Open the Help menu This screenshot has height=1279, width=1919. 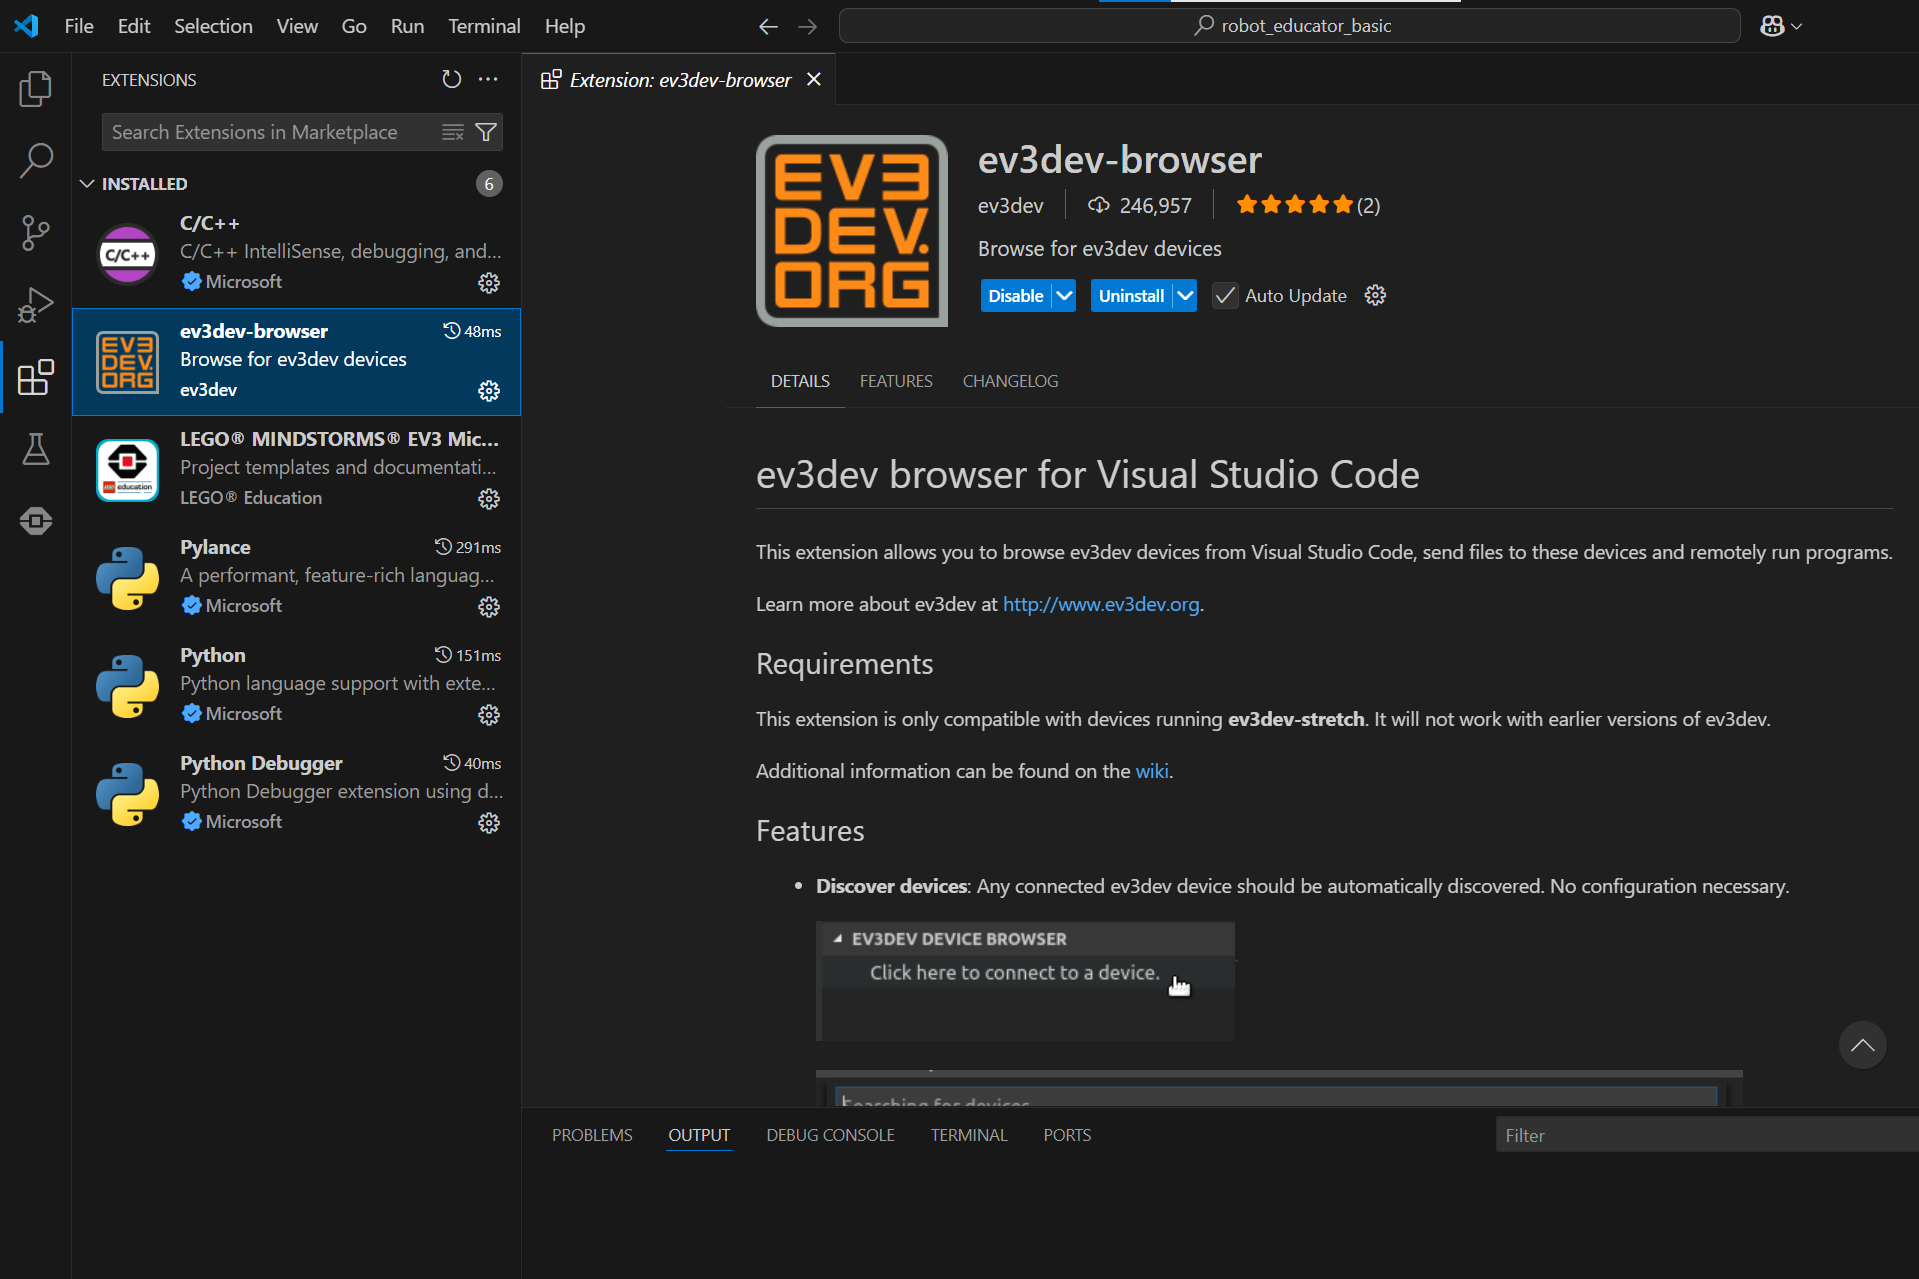coord(565,26)
